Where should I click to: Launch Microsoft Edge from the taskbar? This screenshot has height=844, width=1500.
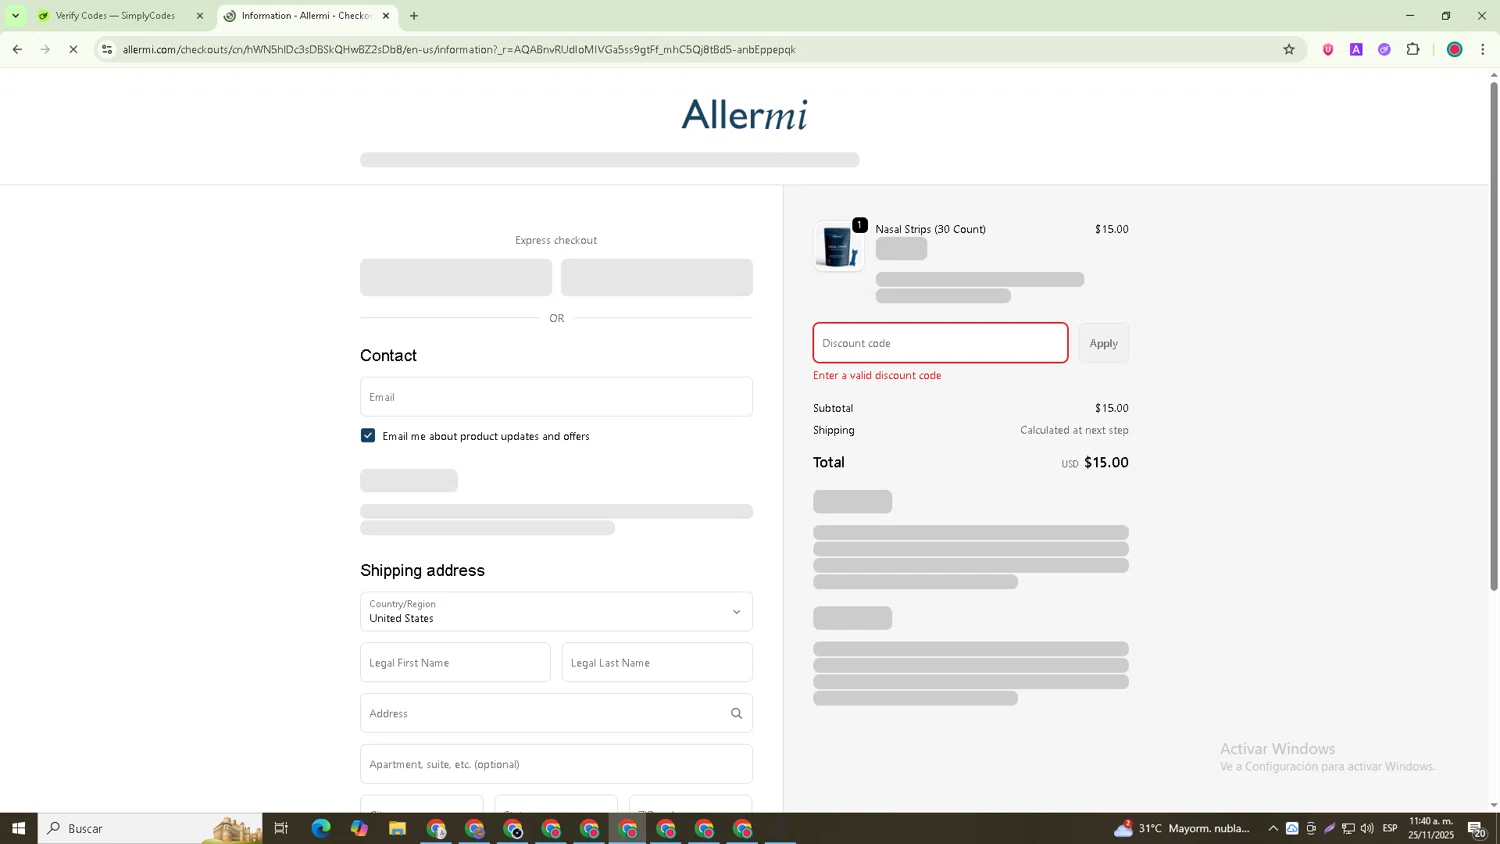320,828
